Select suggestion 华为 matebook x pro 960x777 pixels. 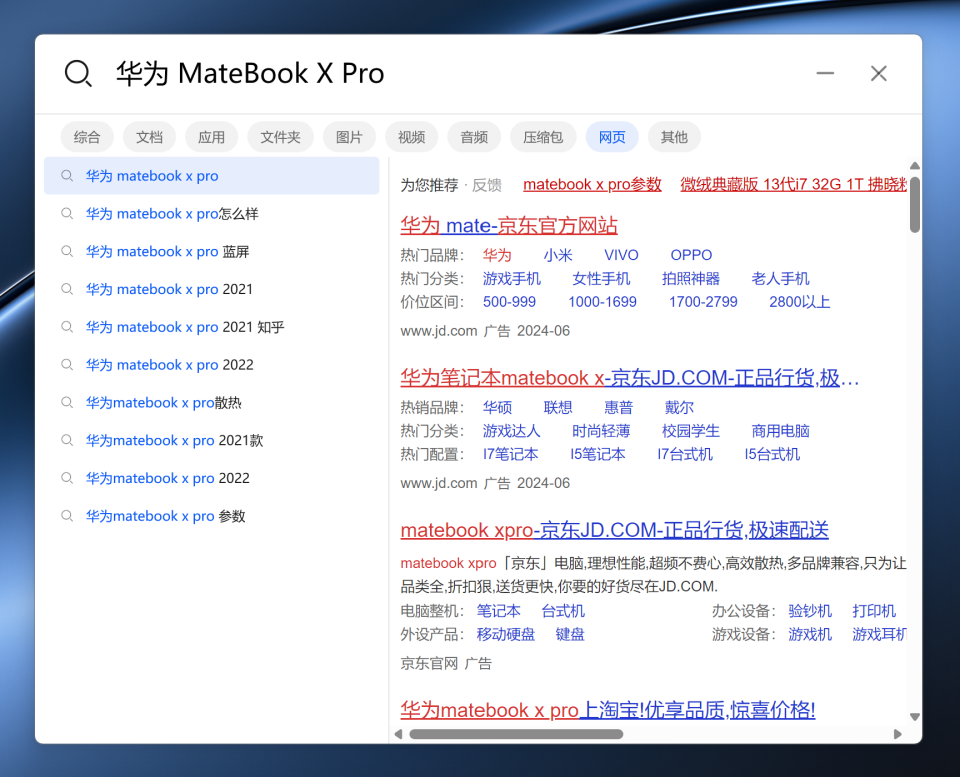click(x=212, y=176)
